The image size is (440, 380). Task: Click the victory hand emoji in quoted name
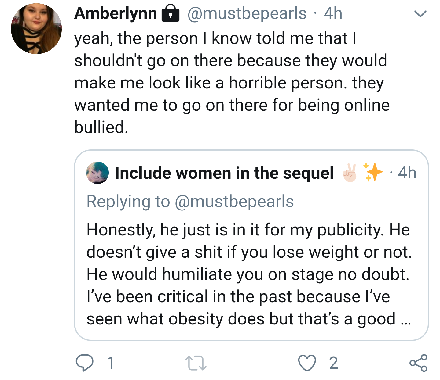349,173
